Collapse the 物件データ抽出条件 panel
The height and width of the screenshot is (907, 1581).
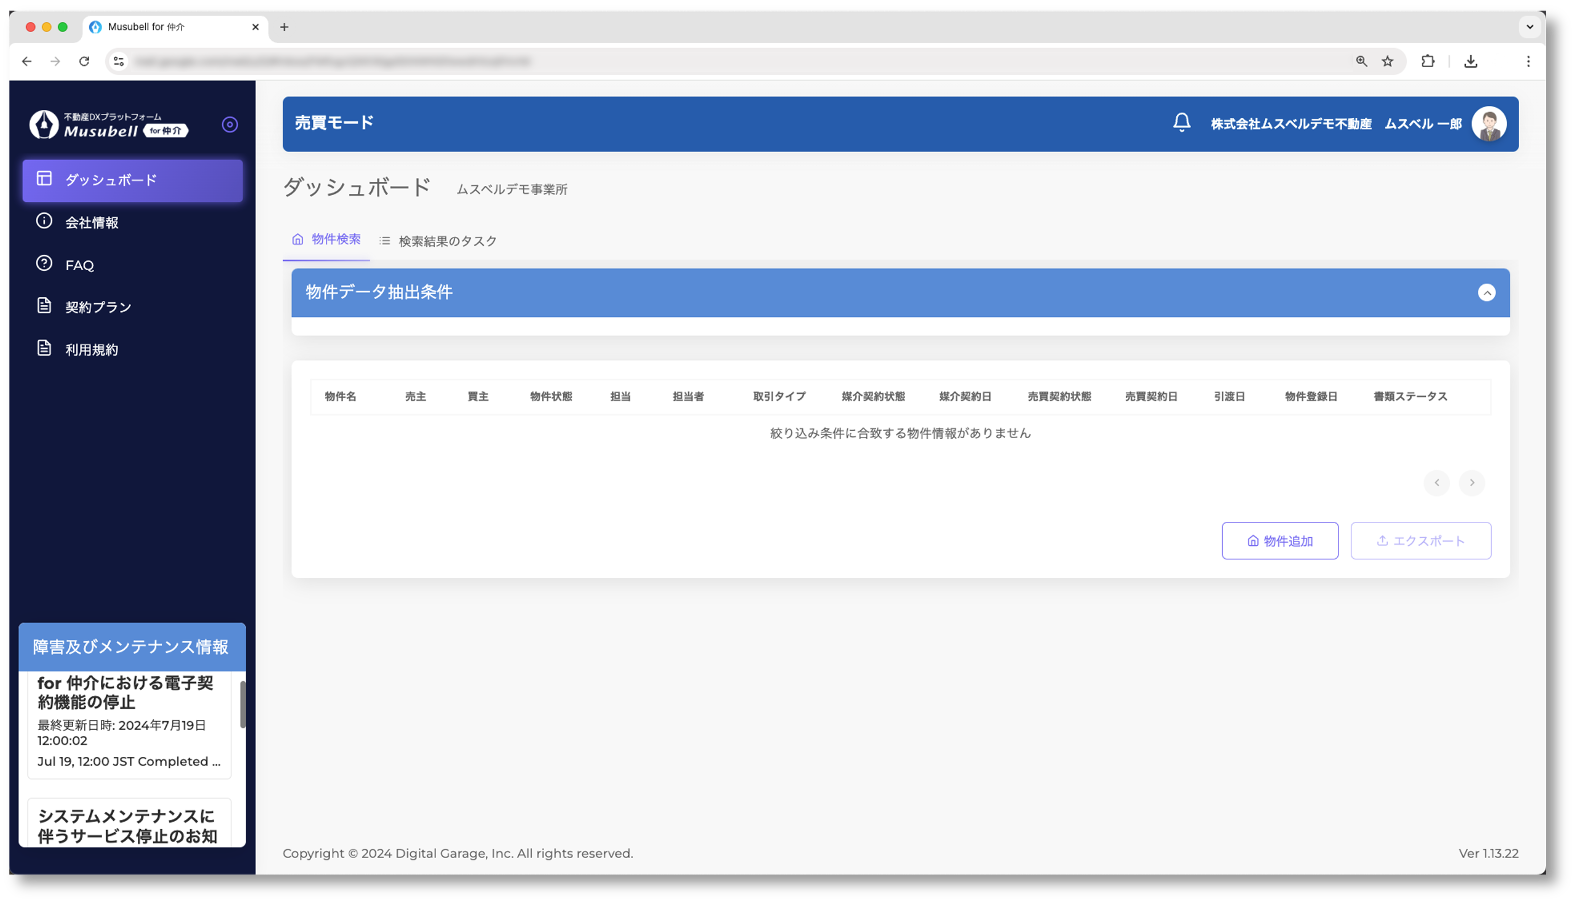(1486, 293)
